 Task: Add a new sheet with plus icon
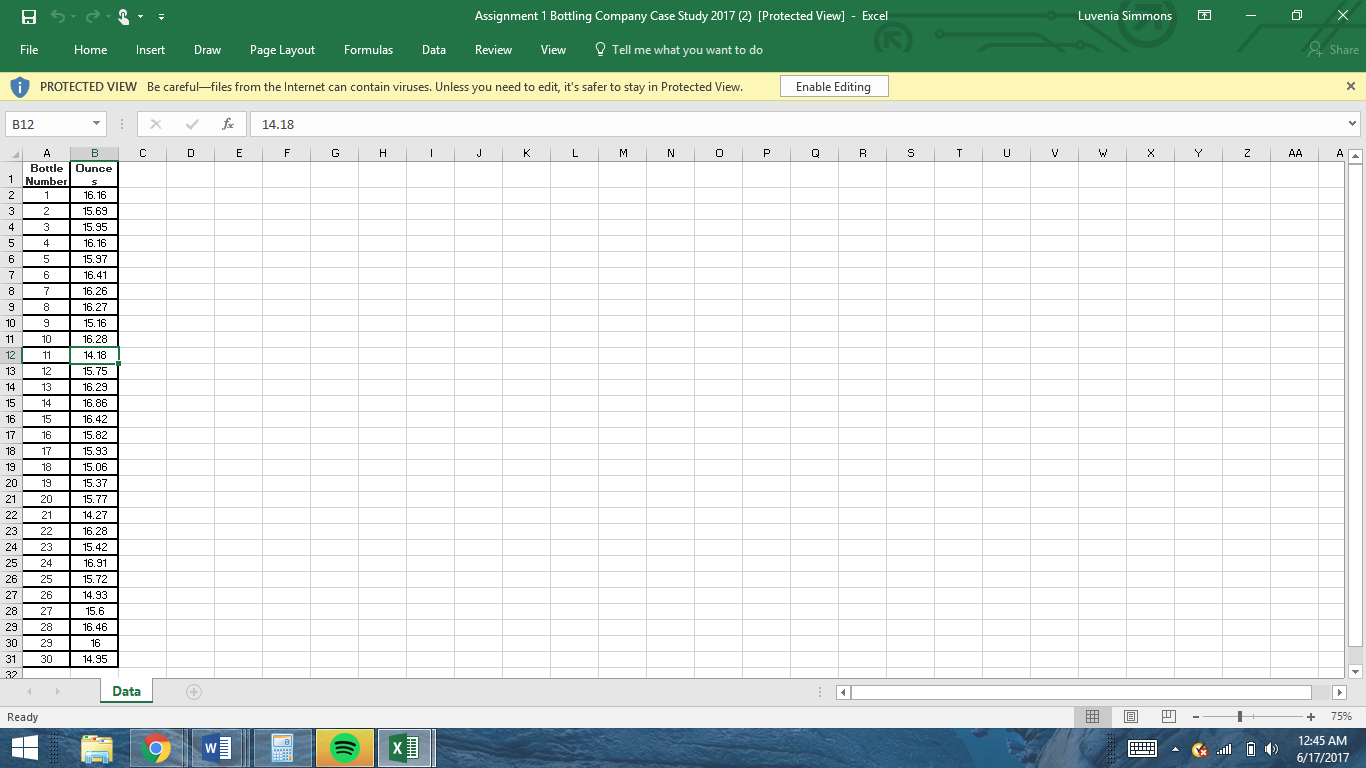193,692
